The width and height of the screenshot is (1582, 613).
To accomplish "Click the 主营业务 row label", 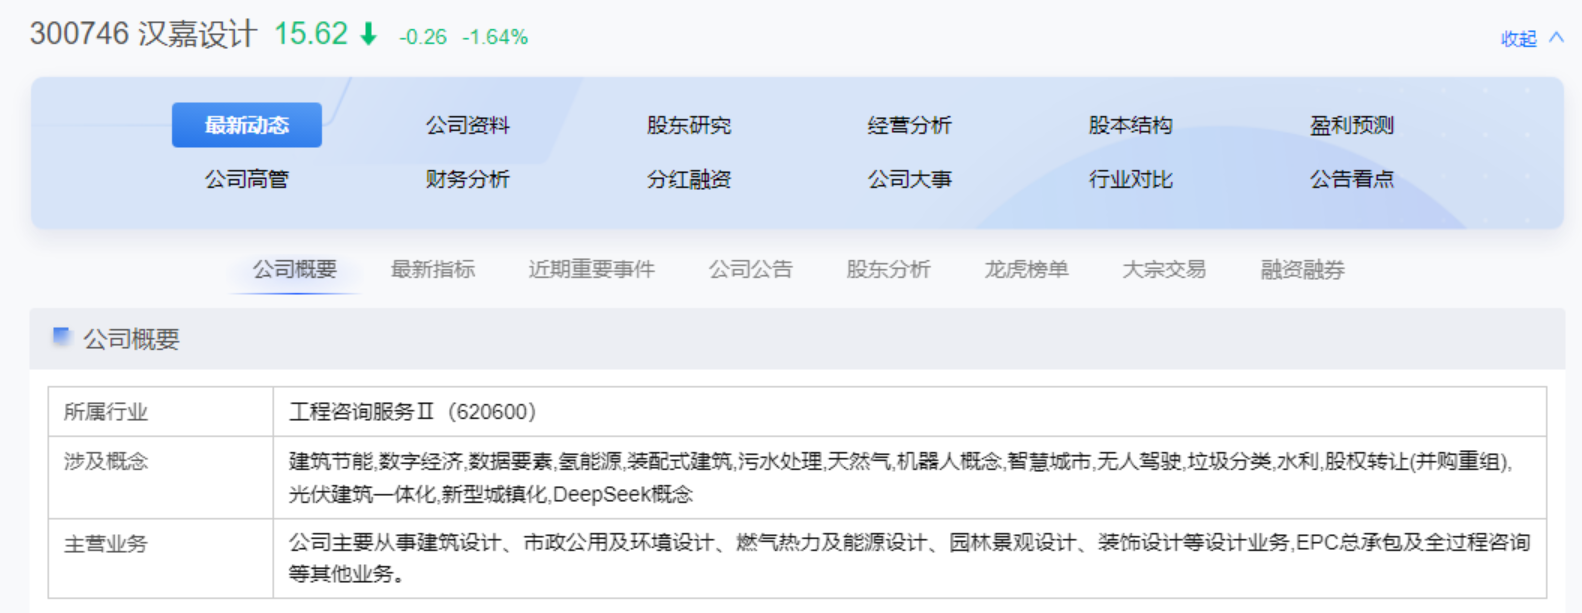I will (x=106, y=544).
